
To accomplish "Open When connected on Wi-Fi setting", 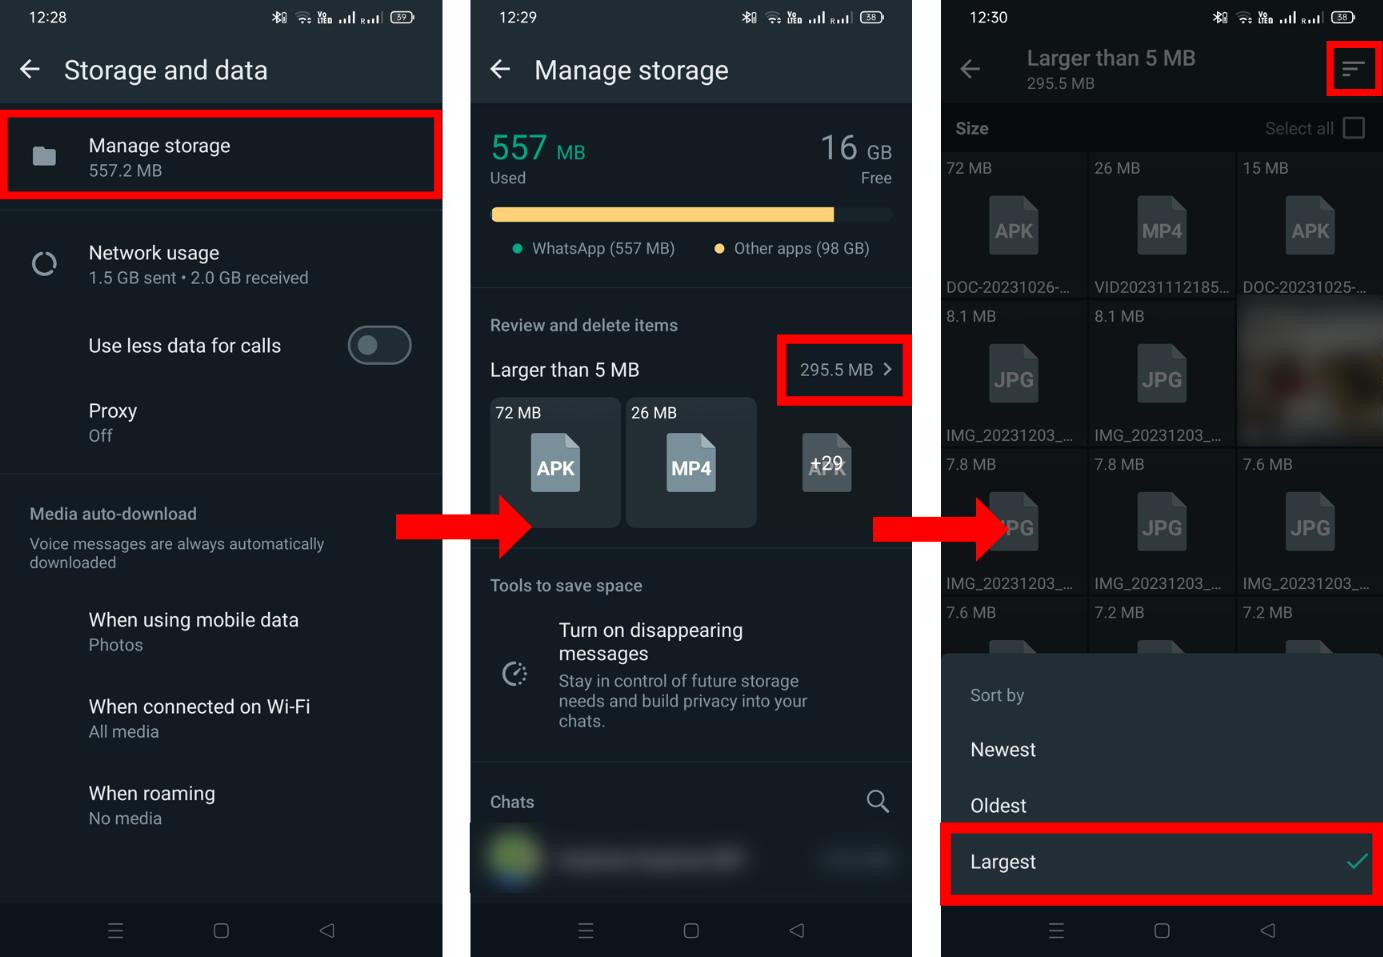I will coord(199,718).
